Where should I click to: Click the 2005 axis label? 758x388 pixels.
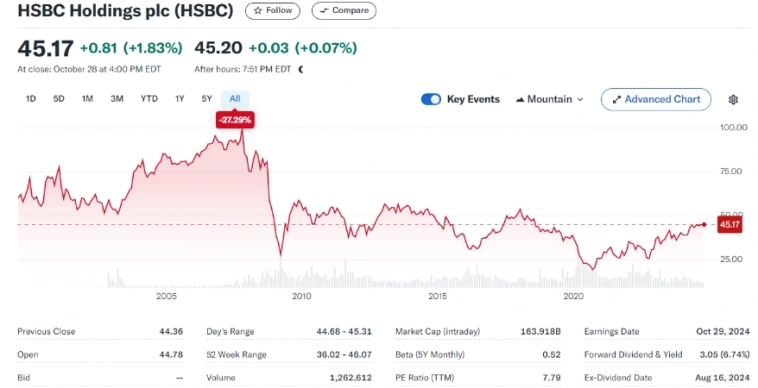166,296
